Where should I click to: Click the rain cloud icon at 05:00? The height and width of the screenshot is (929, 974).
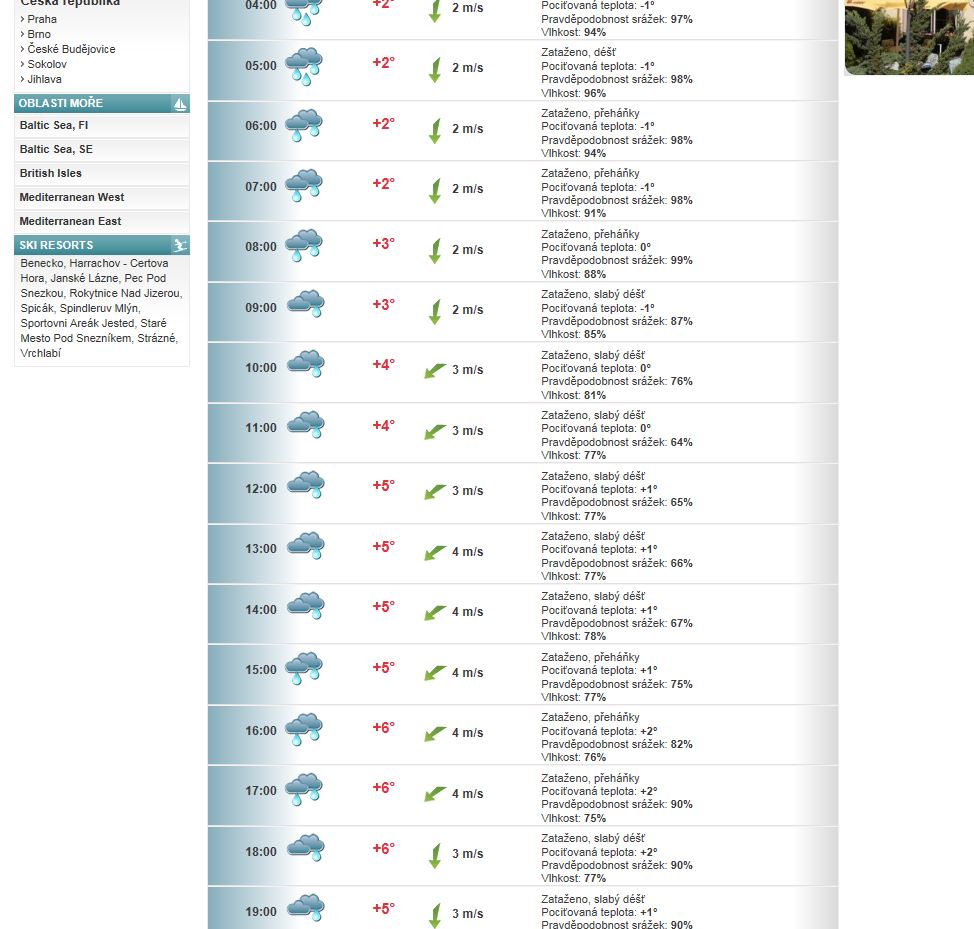[x=304, y=66]
